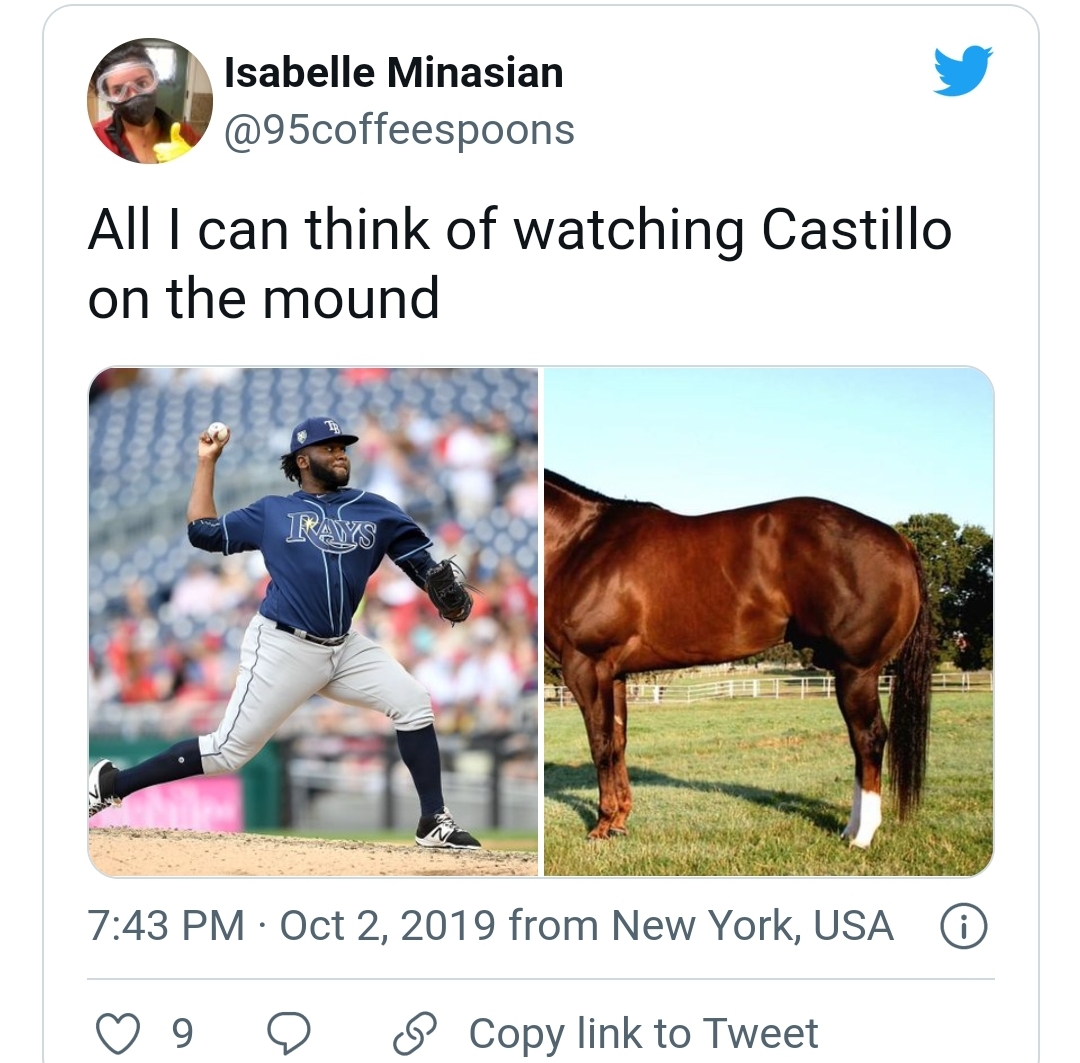
Task: Click the pitcher's black glove in photo
Action: click(450, 591)
